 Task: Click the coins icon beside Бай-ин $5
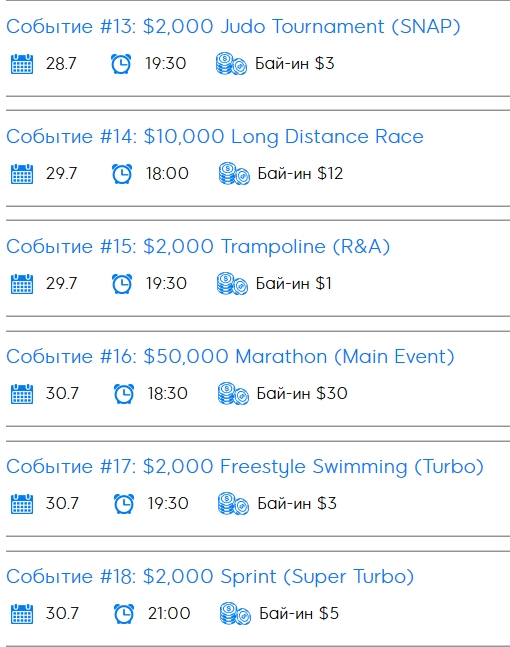pos(235,614)
